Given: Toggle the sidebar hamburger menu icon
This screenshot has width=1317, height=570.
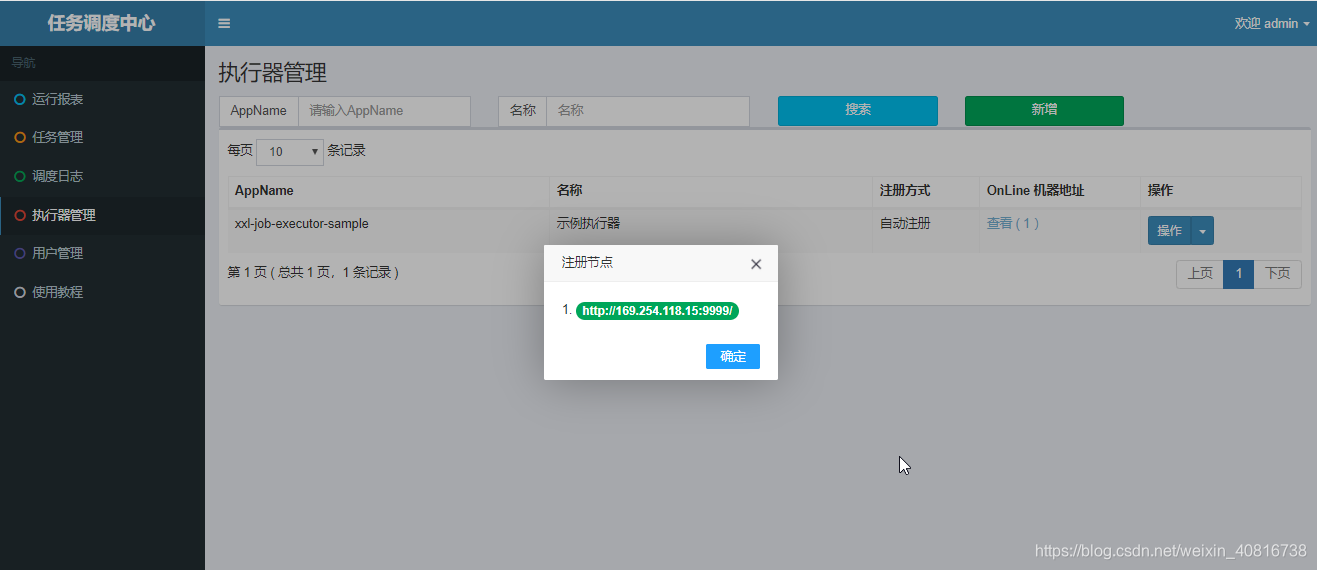Looking at the screenshot, I should click(224, 23).
